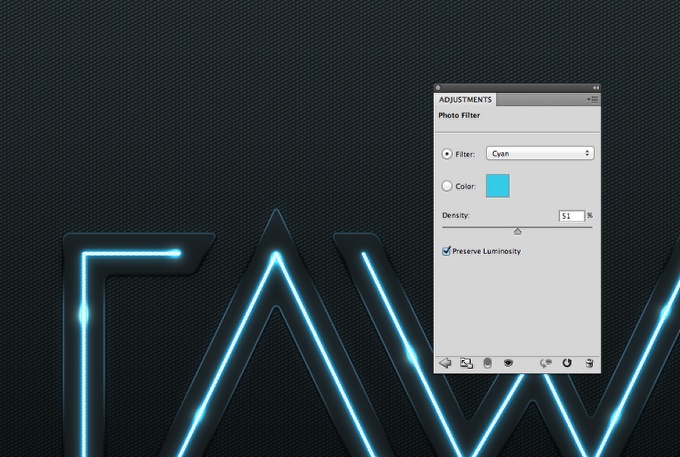
Task: Select the Color radio button
Action: coord(447,186)
